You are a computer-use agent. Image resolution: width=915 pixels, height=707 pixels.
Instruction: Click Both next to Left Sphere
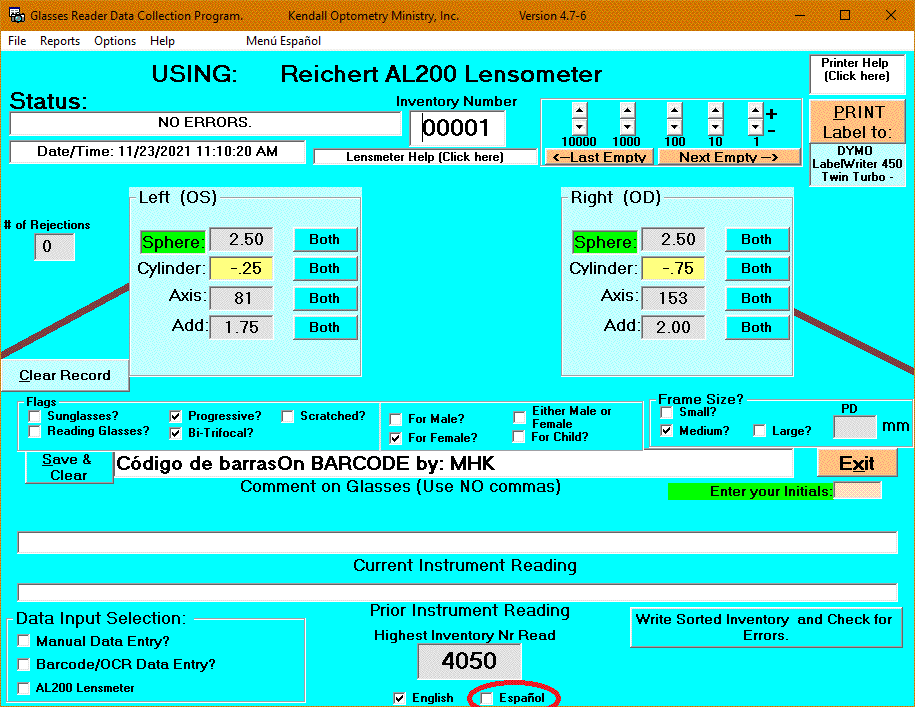(x=324, y=240)
